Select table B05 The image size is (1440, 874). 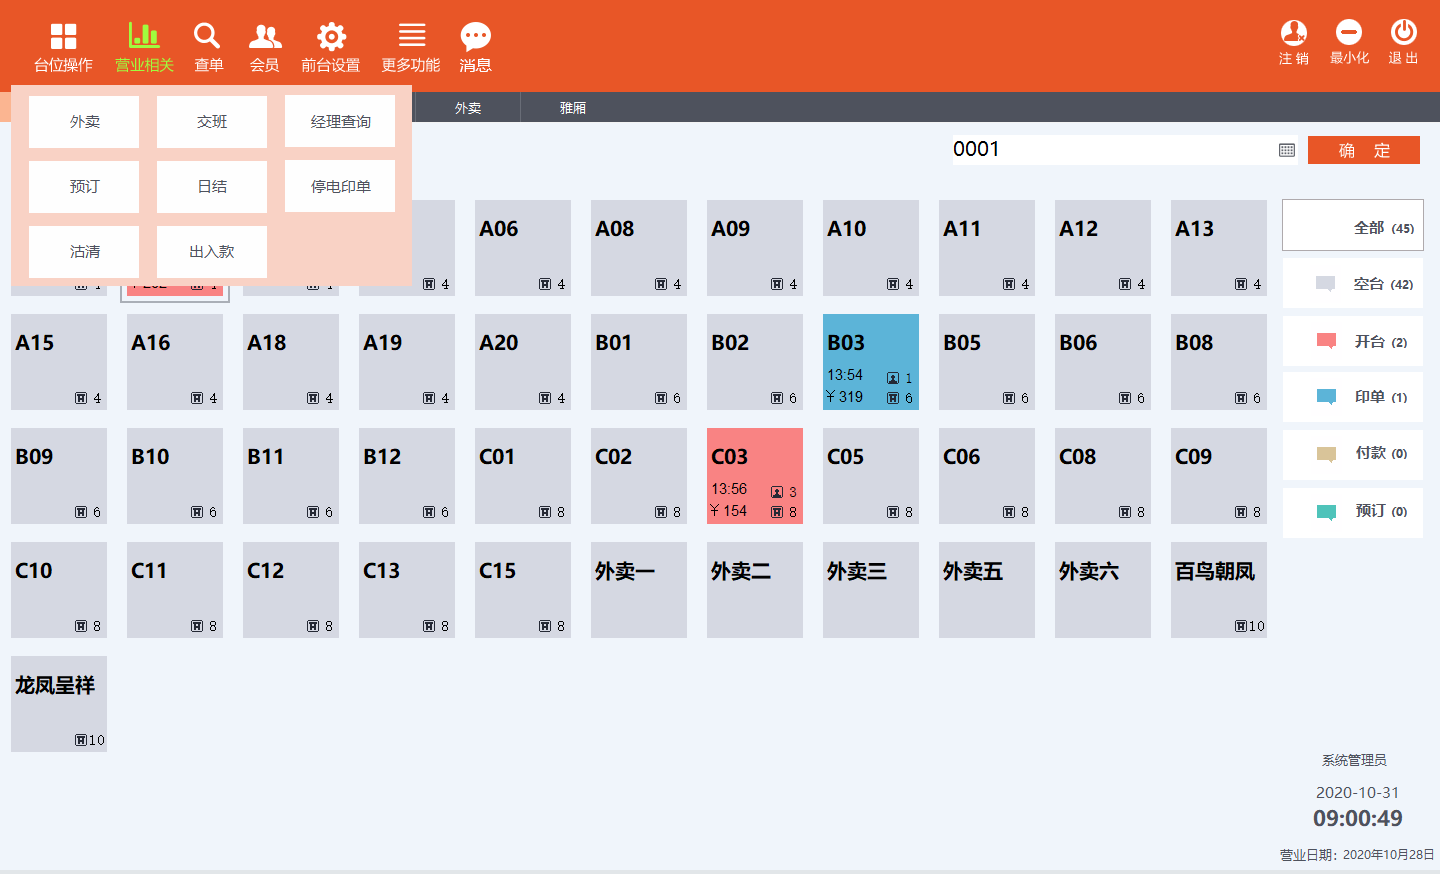987,362
